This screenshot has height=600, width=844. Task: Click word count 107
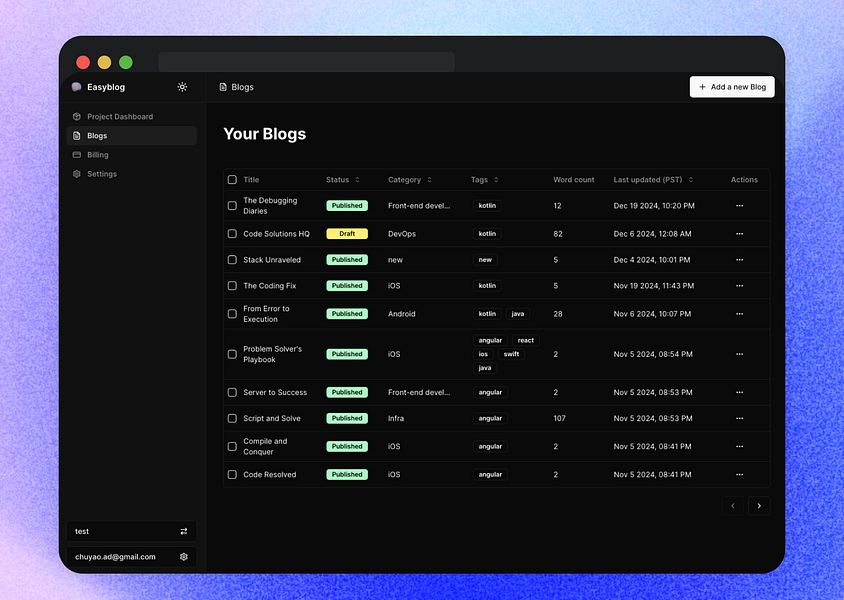[x=559, y=418]
